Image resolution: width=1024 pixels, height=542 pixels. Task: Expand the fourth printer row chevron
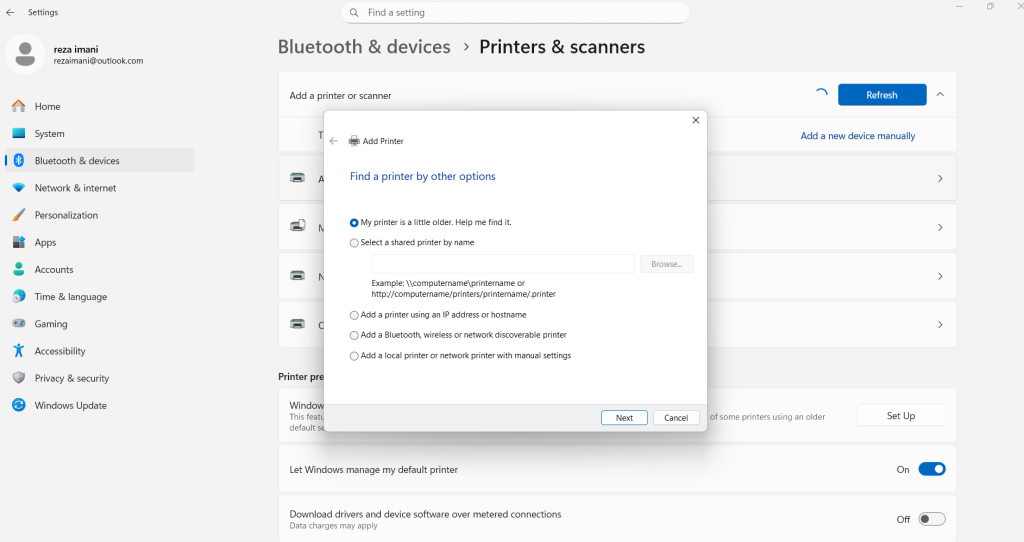tap(940, 325)
